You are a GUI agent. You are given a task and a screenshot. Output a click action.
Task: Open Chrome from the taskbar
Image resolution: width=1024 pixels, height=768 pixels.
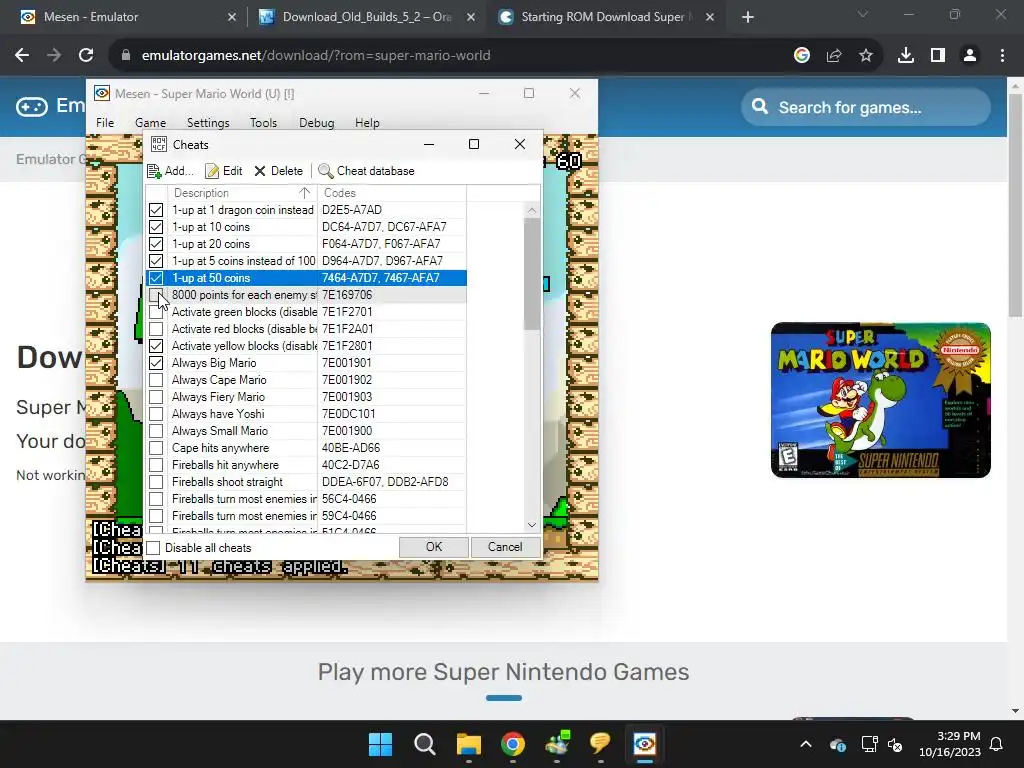click(x=513, y=744)
